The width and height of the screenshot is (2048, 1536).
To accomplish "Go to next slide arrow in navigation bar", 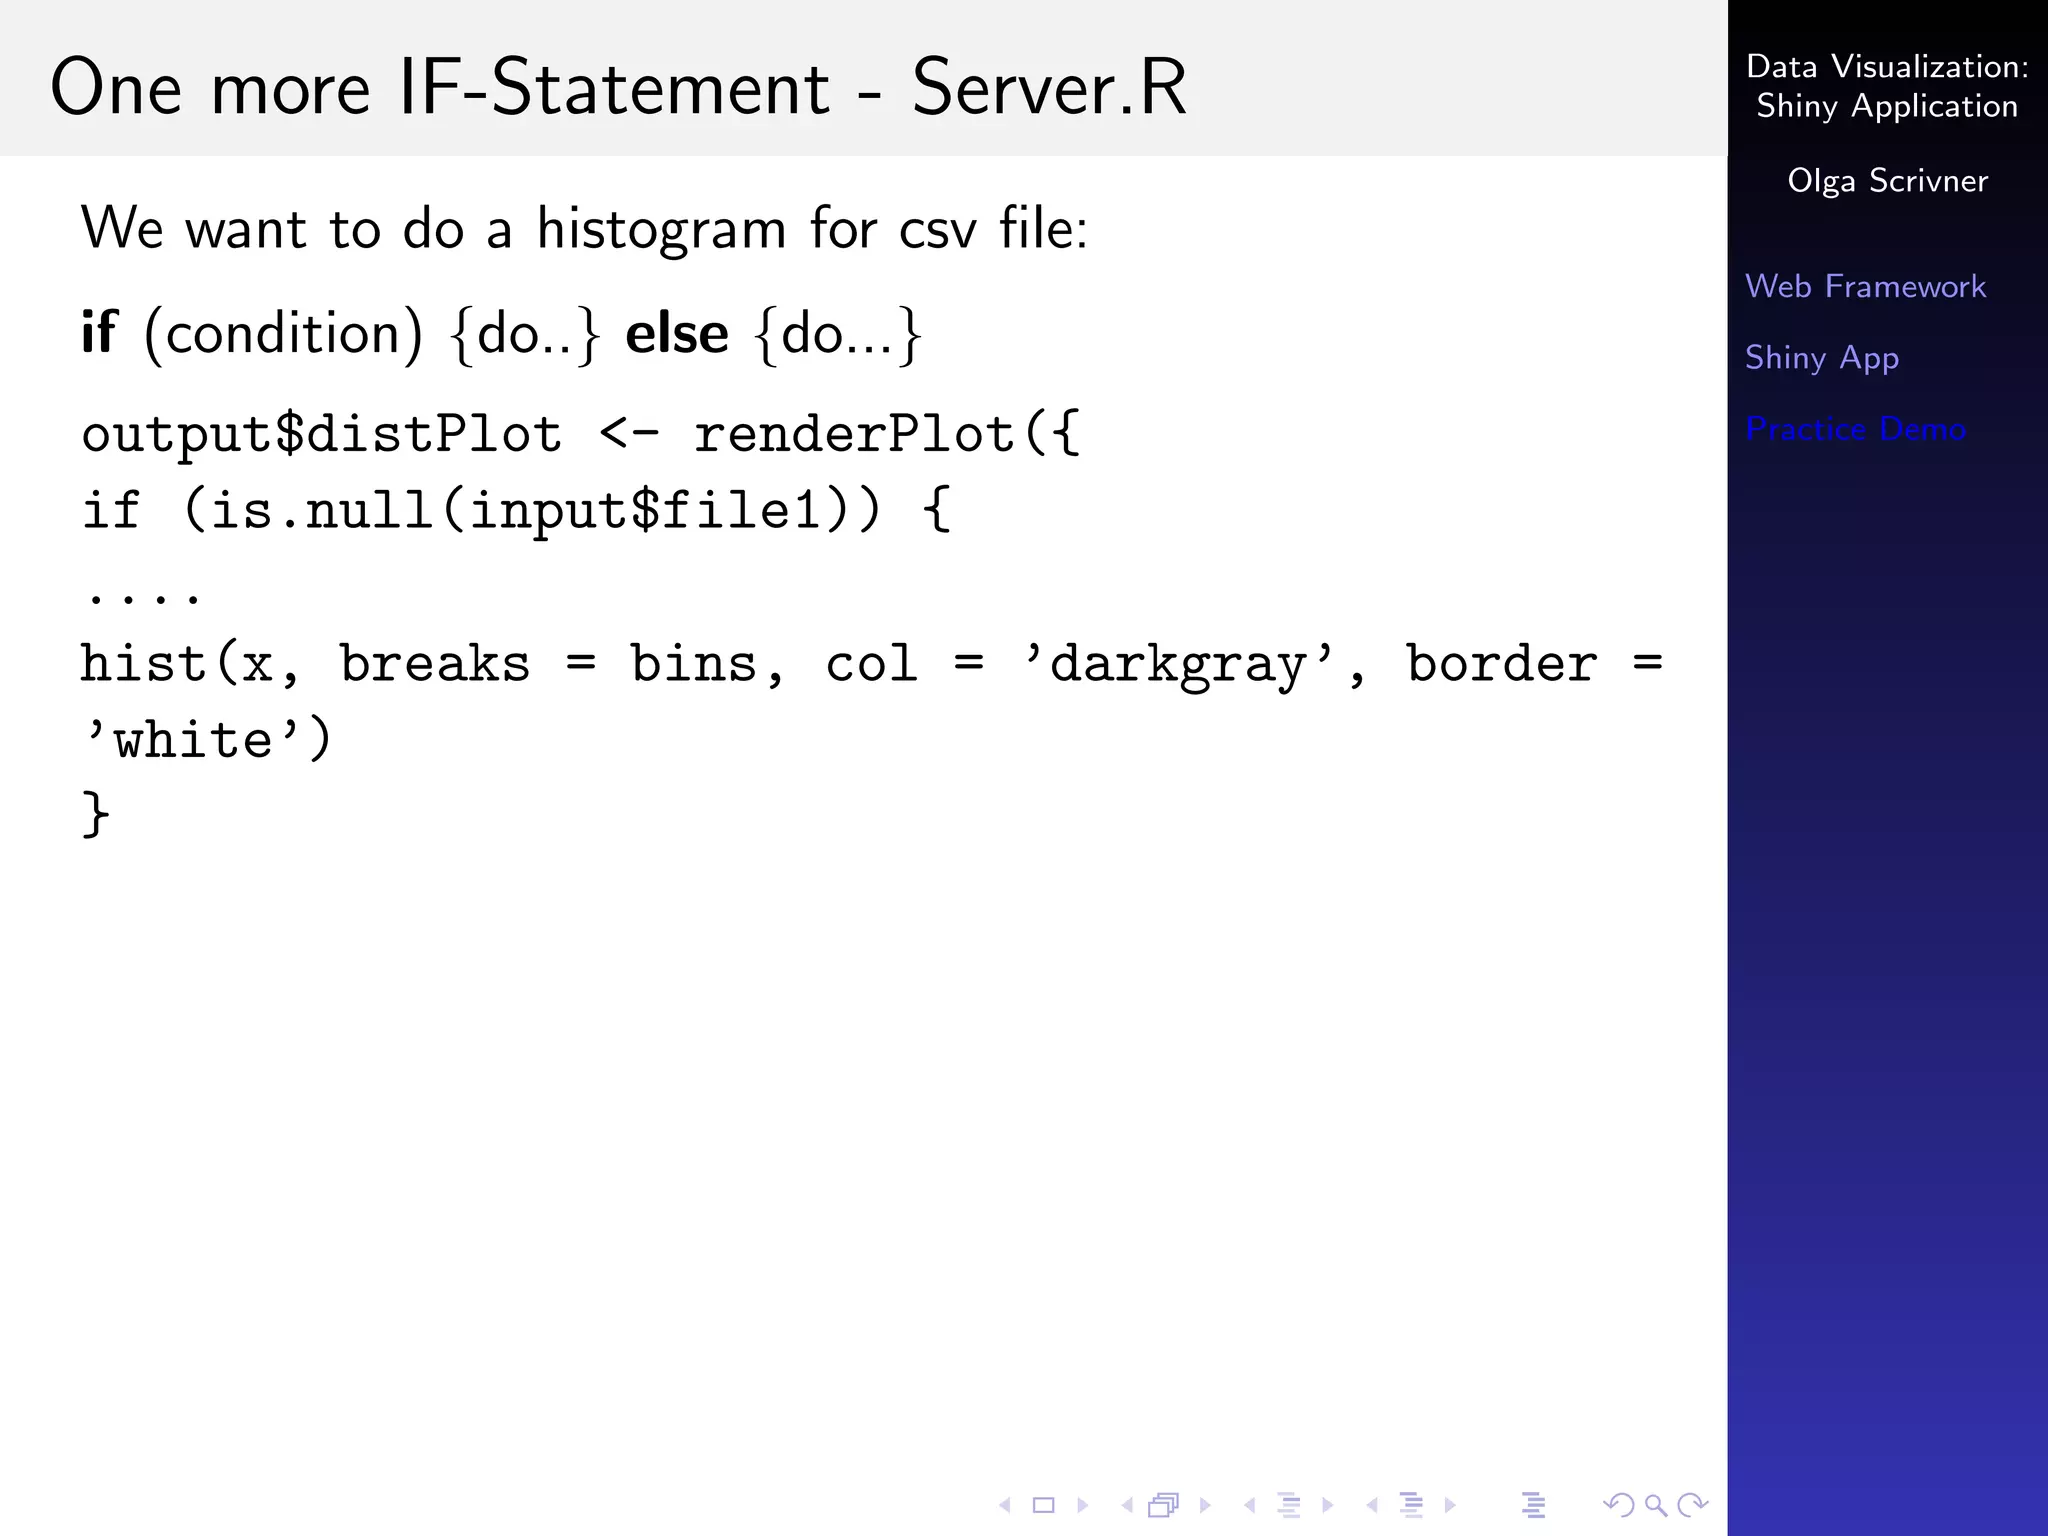I will [1083, 1505].
